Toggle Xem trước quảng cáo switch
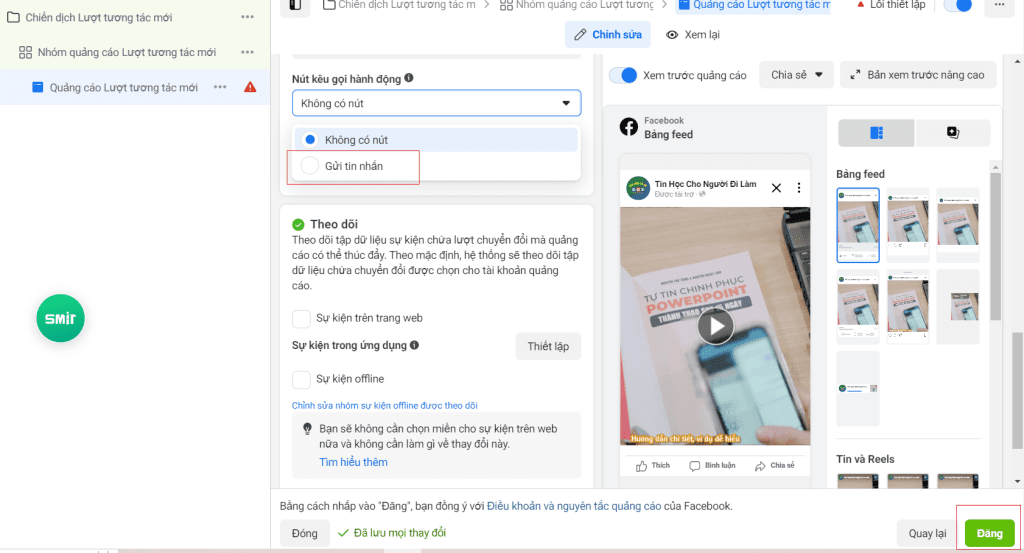 point(623,75)
